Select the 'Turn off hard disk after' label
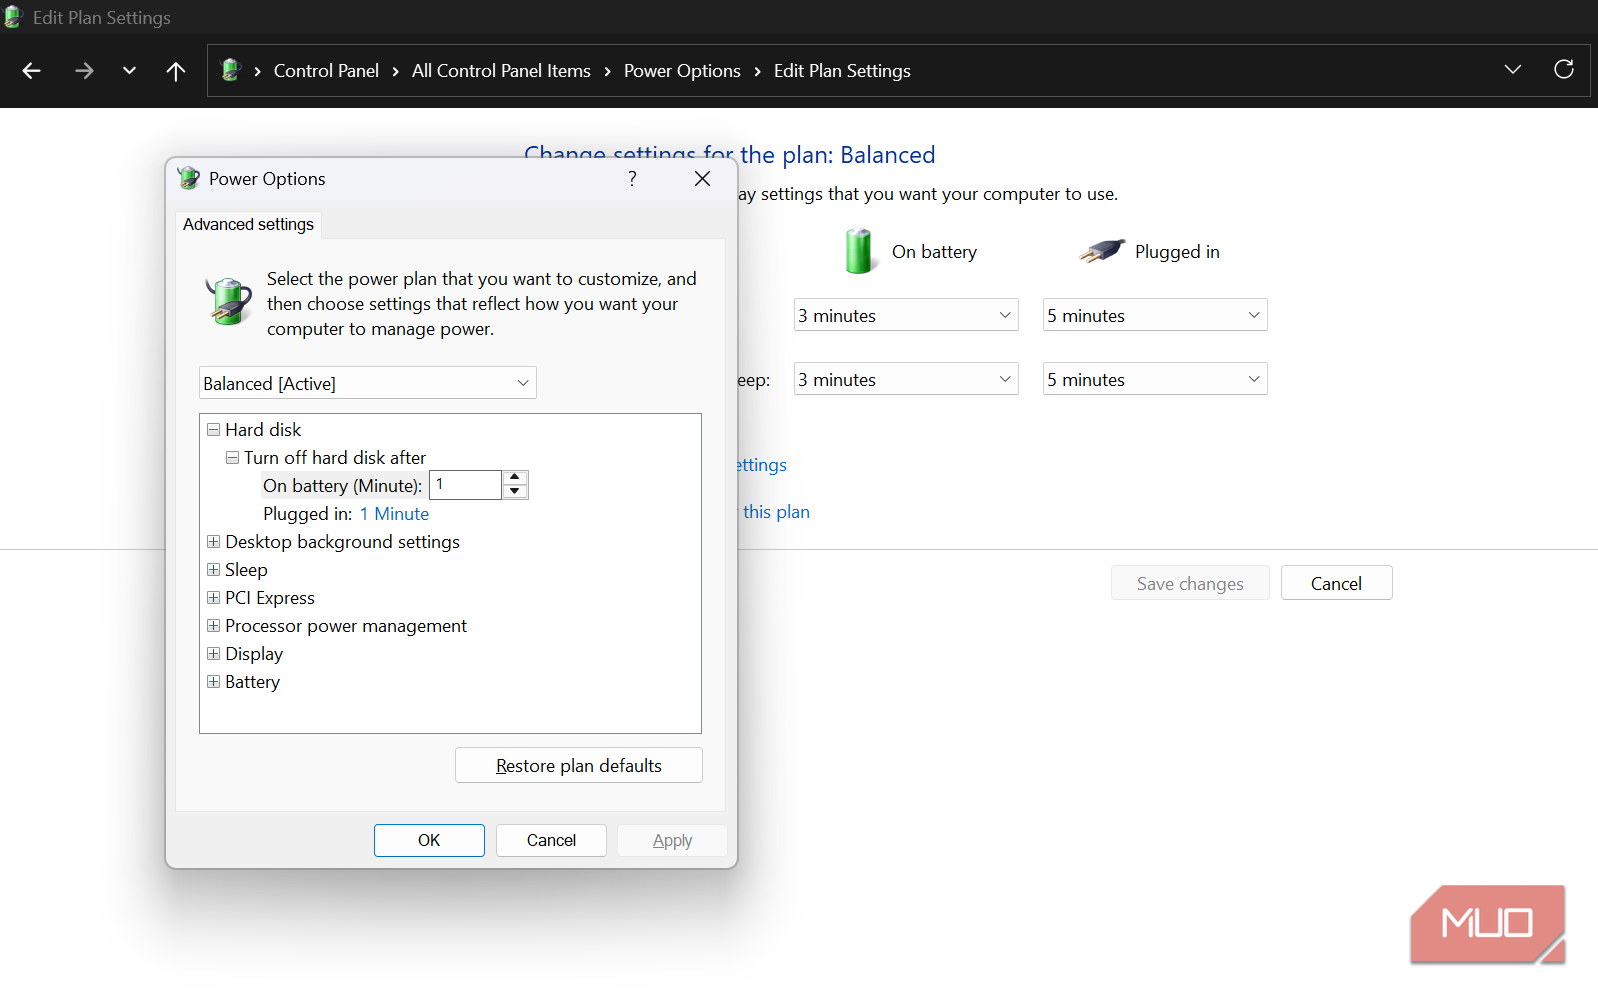Image resolution: width=1598 pixels, height=997 pixels. [x=335, y=457]
